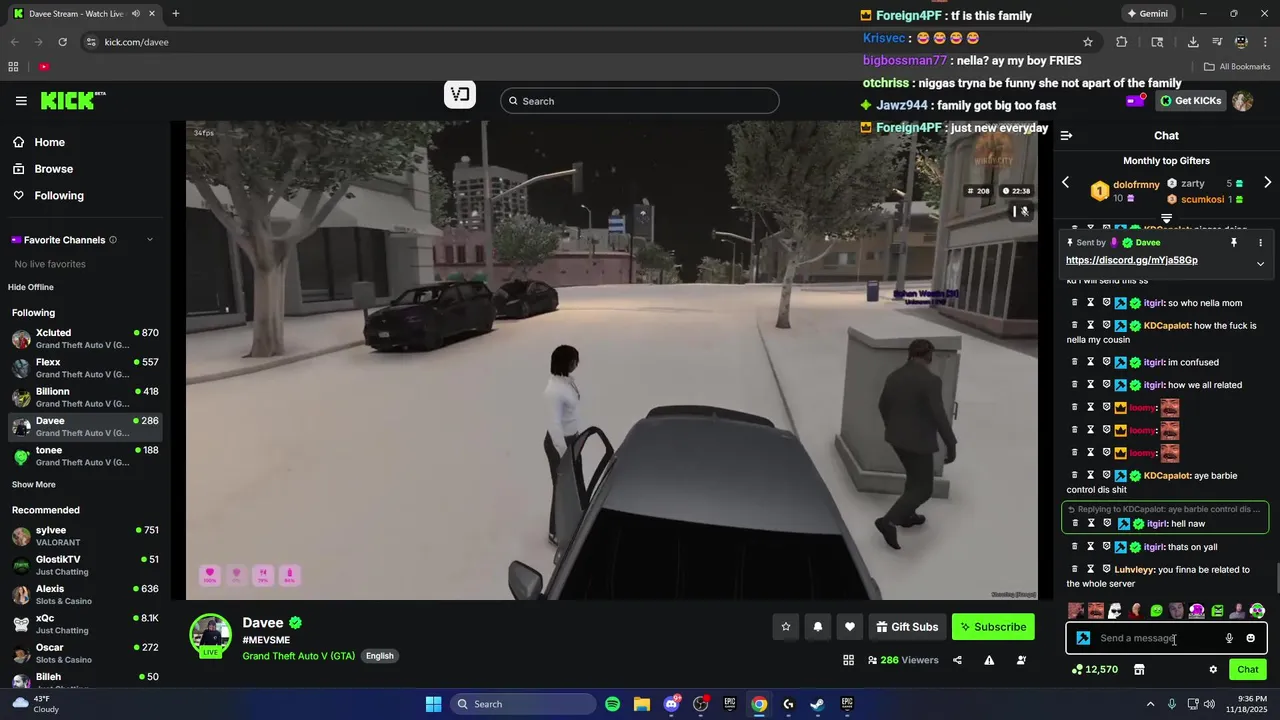Open the chat shop icon
This screenshot has width=1280, height=720.
point(1139,669)
